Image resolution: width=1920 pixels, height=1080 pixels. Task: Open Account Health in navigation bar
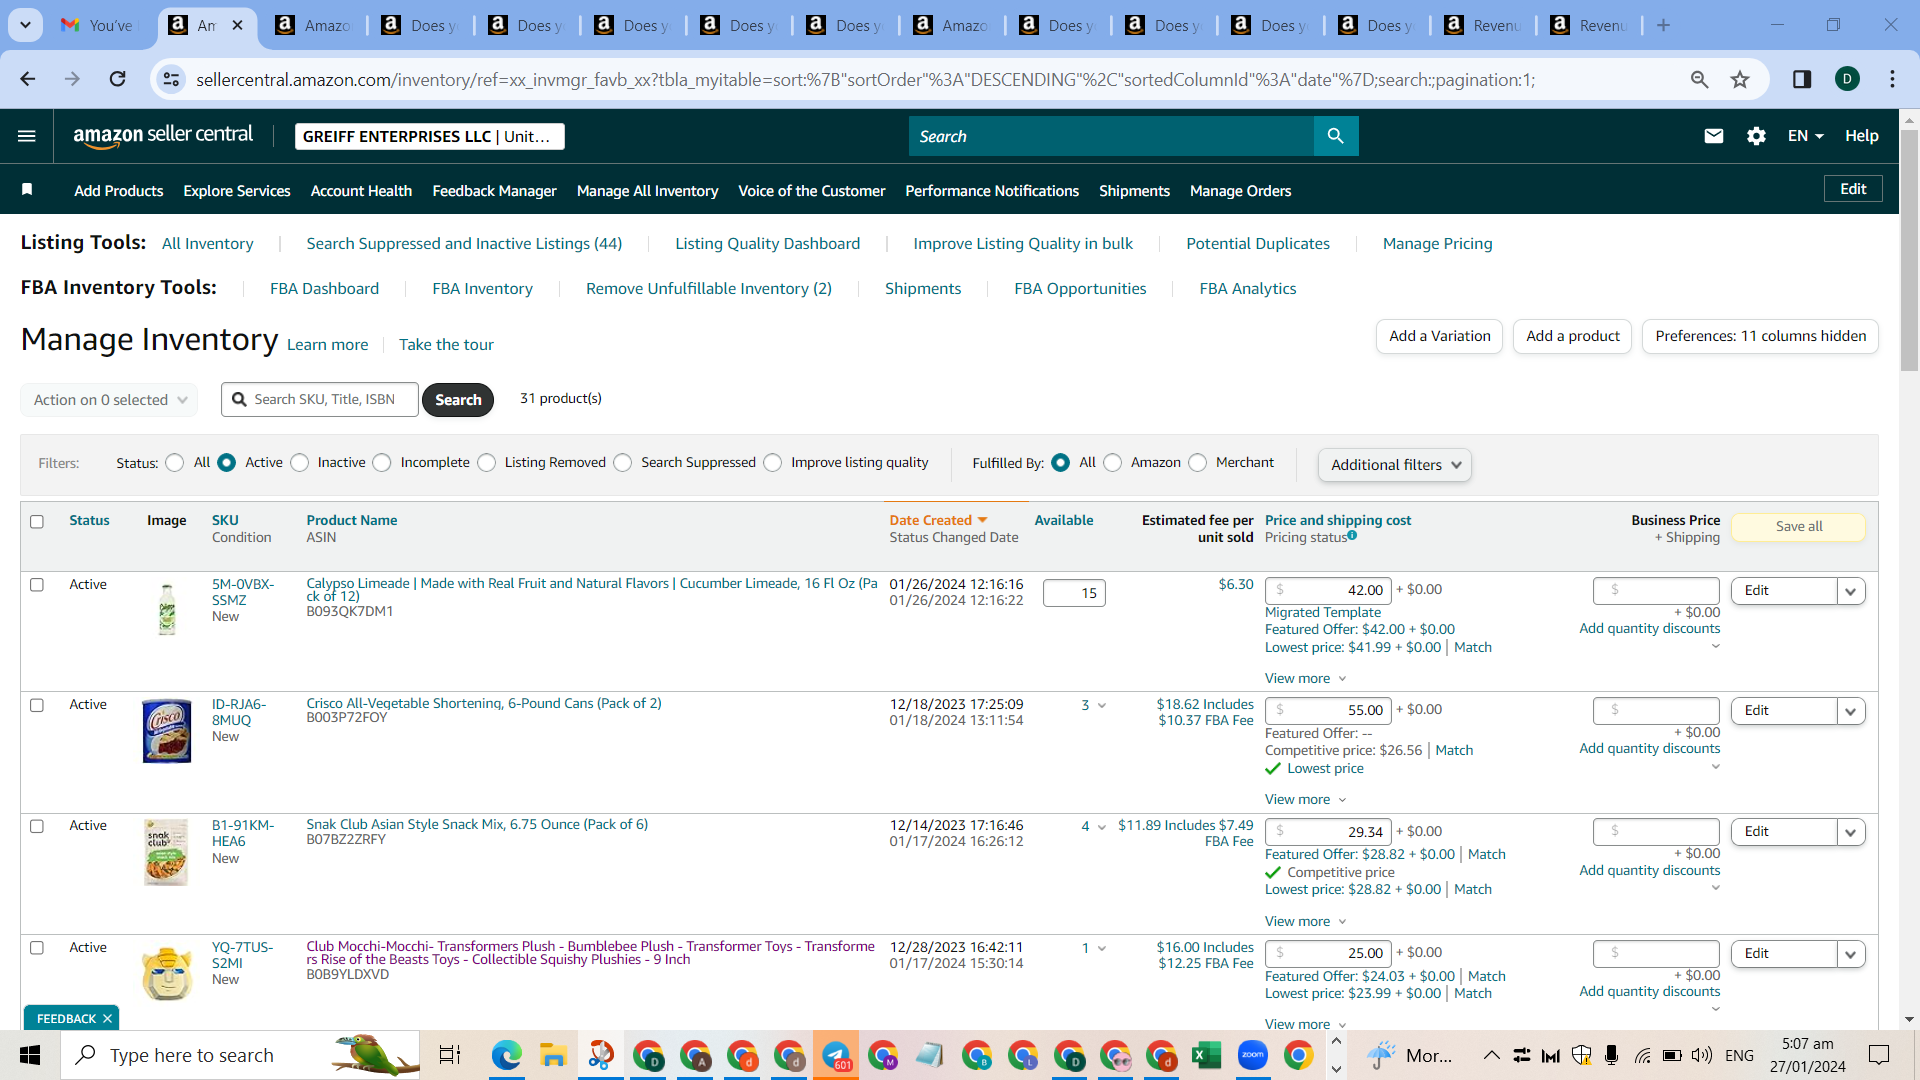click(x=361, y=191)
